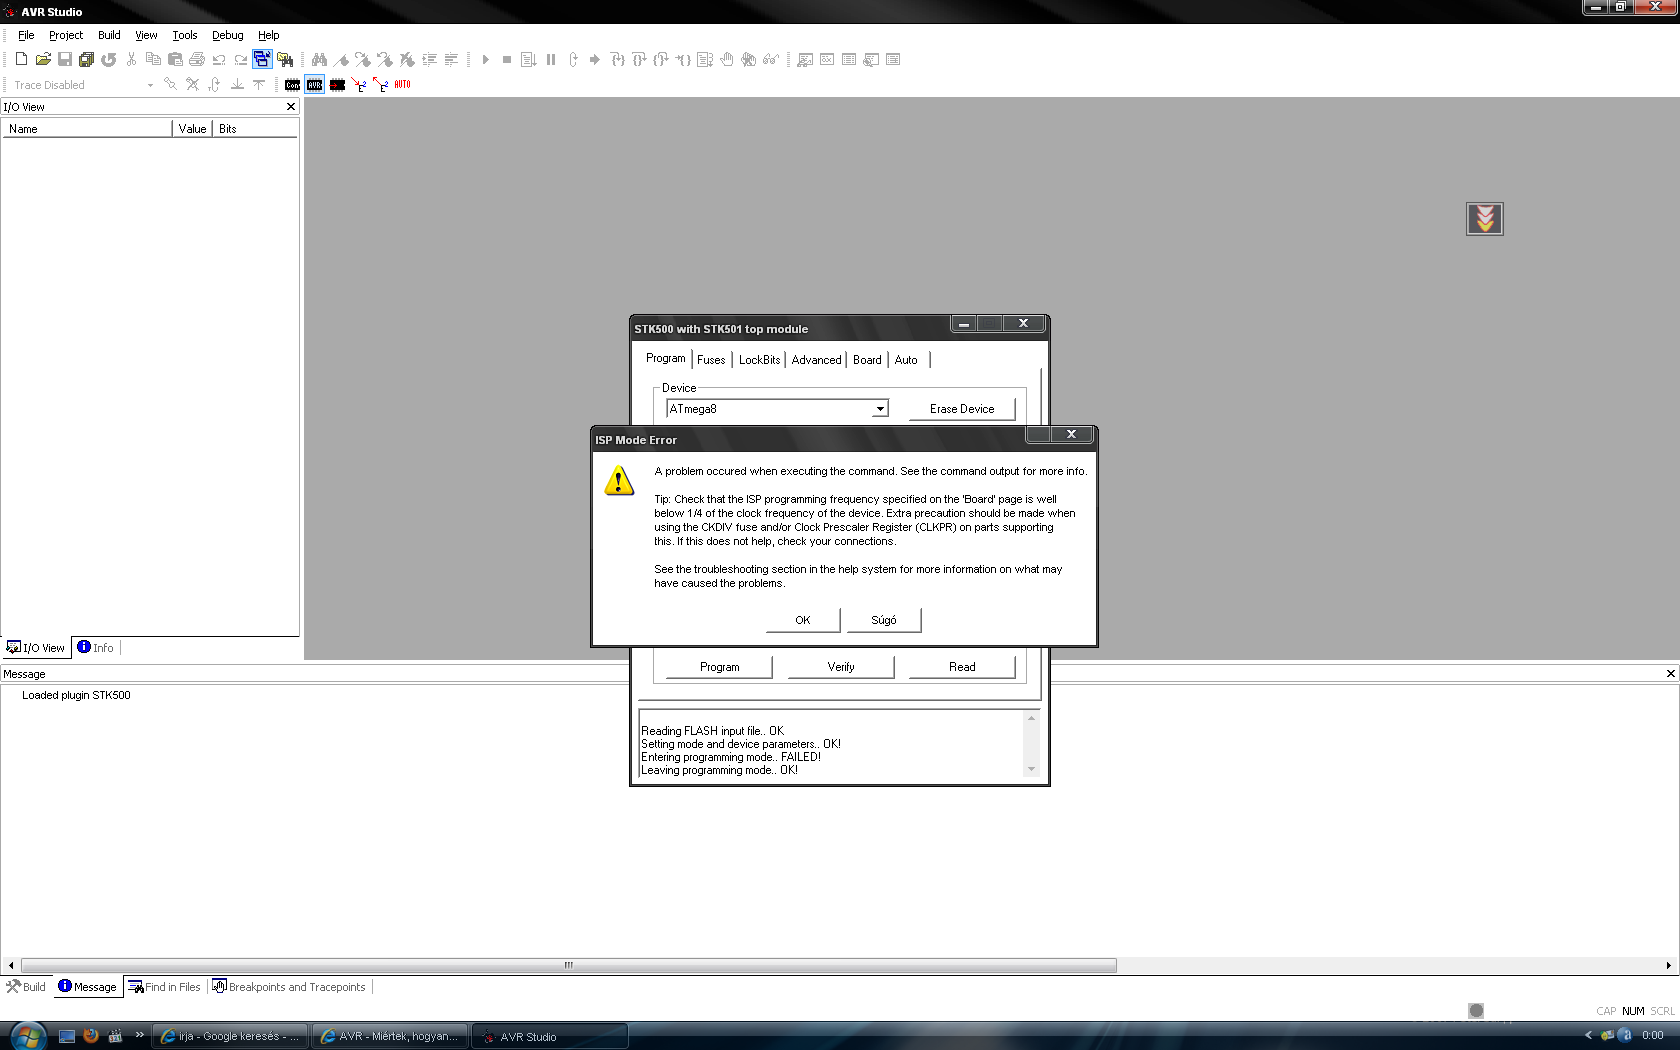Viewport: 1680px width, 1050px height.
Task: Click the Toggle Bookmark flag icon
Action: point(342,60)
